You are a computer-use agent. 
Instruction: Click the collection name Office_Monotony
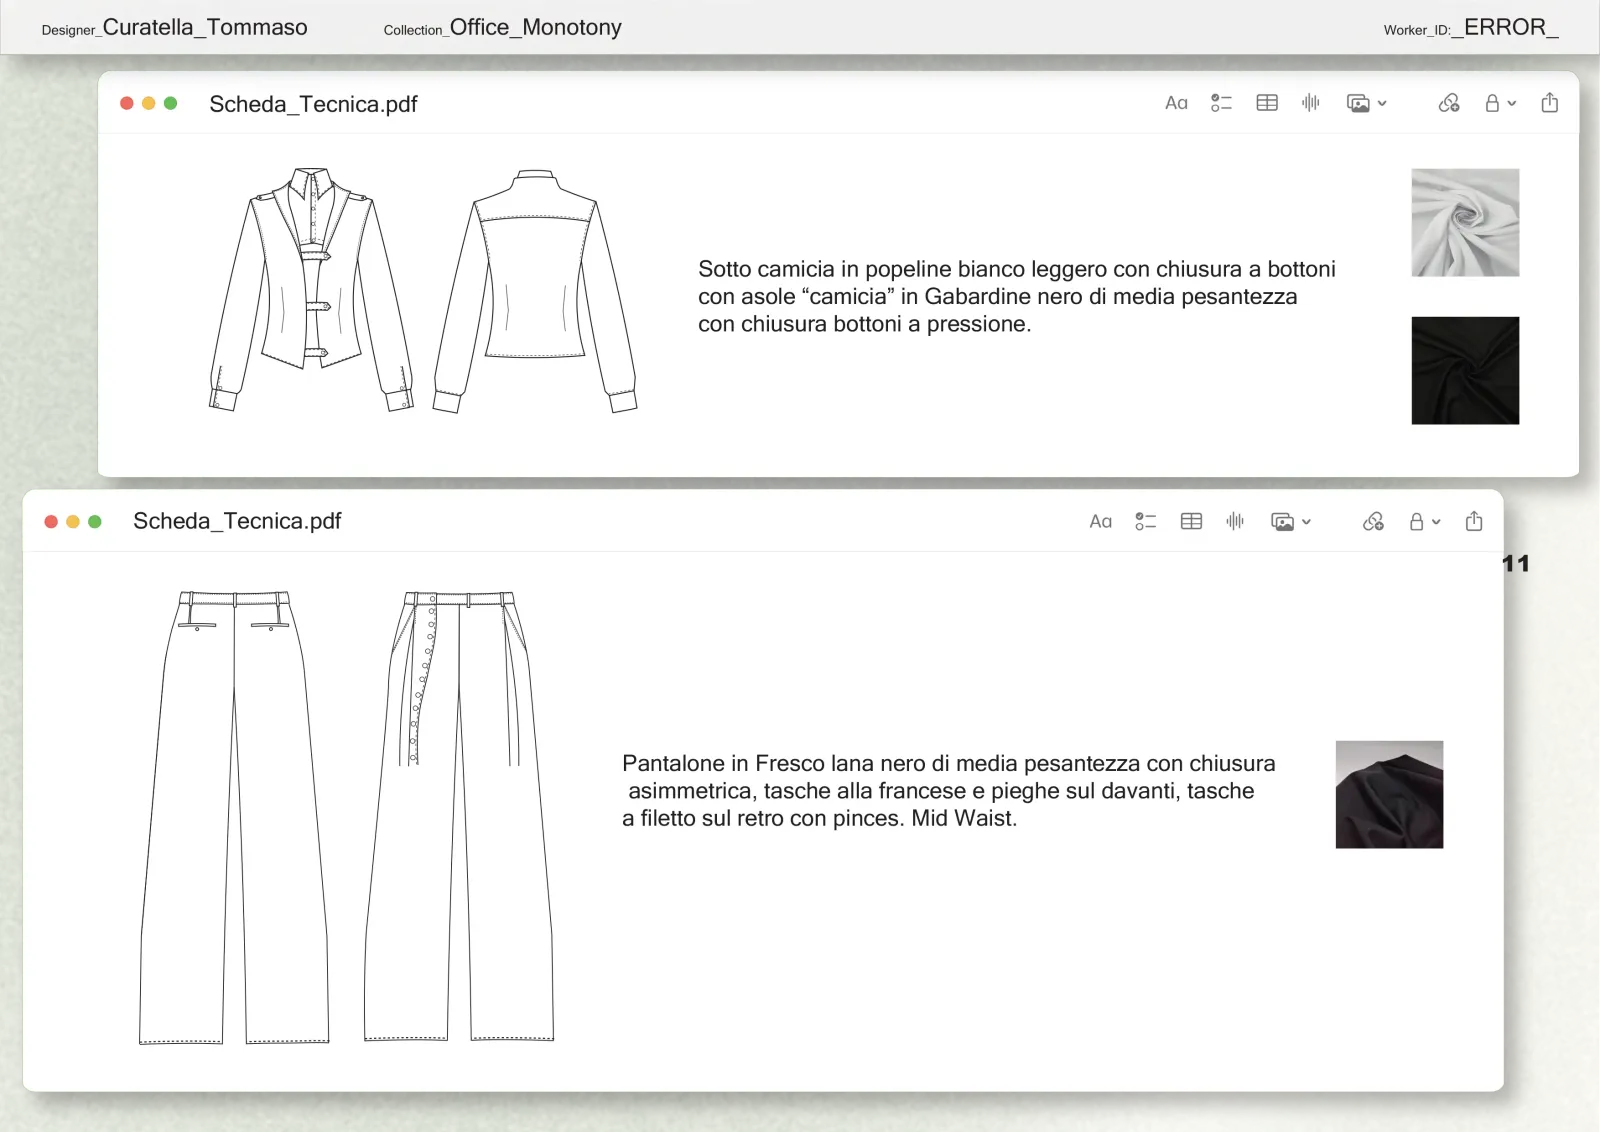535,27
